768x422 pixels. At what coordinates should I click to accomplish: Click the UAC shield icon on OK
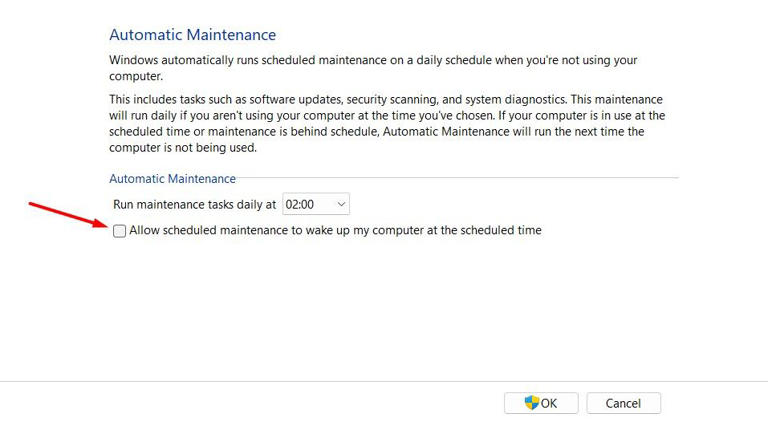532,403
